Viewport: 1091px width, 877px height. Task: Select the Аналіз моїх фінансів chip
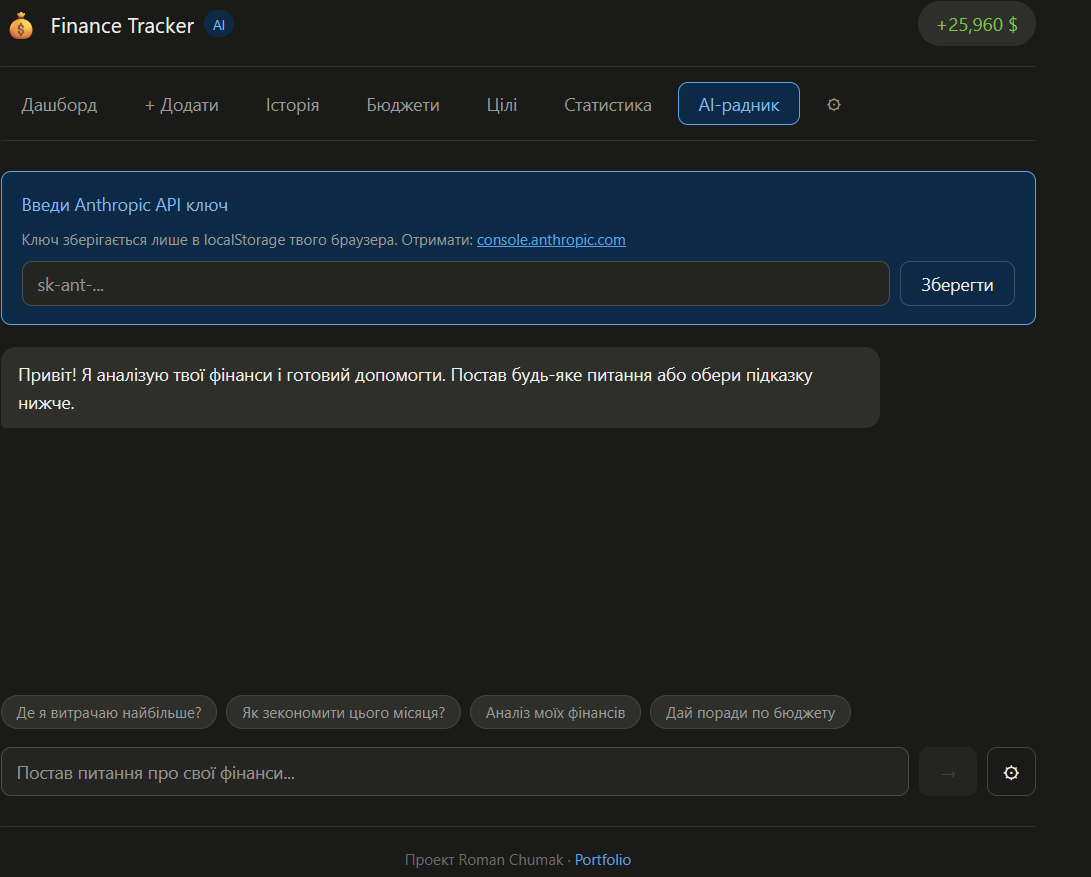[x=555, y=712]
